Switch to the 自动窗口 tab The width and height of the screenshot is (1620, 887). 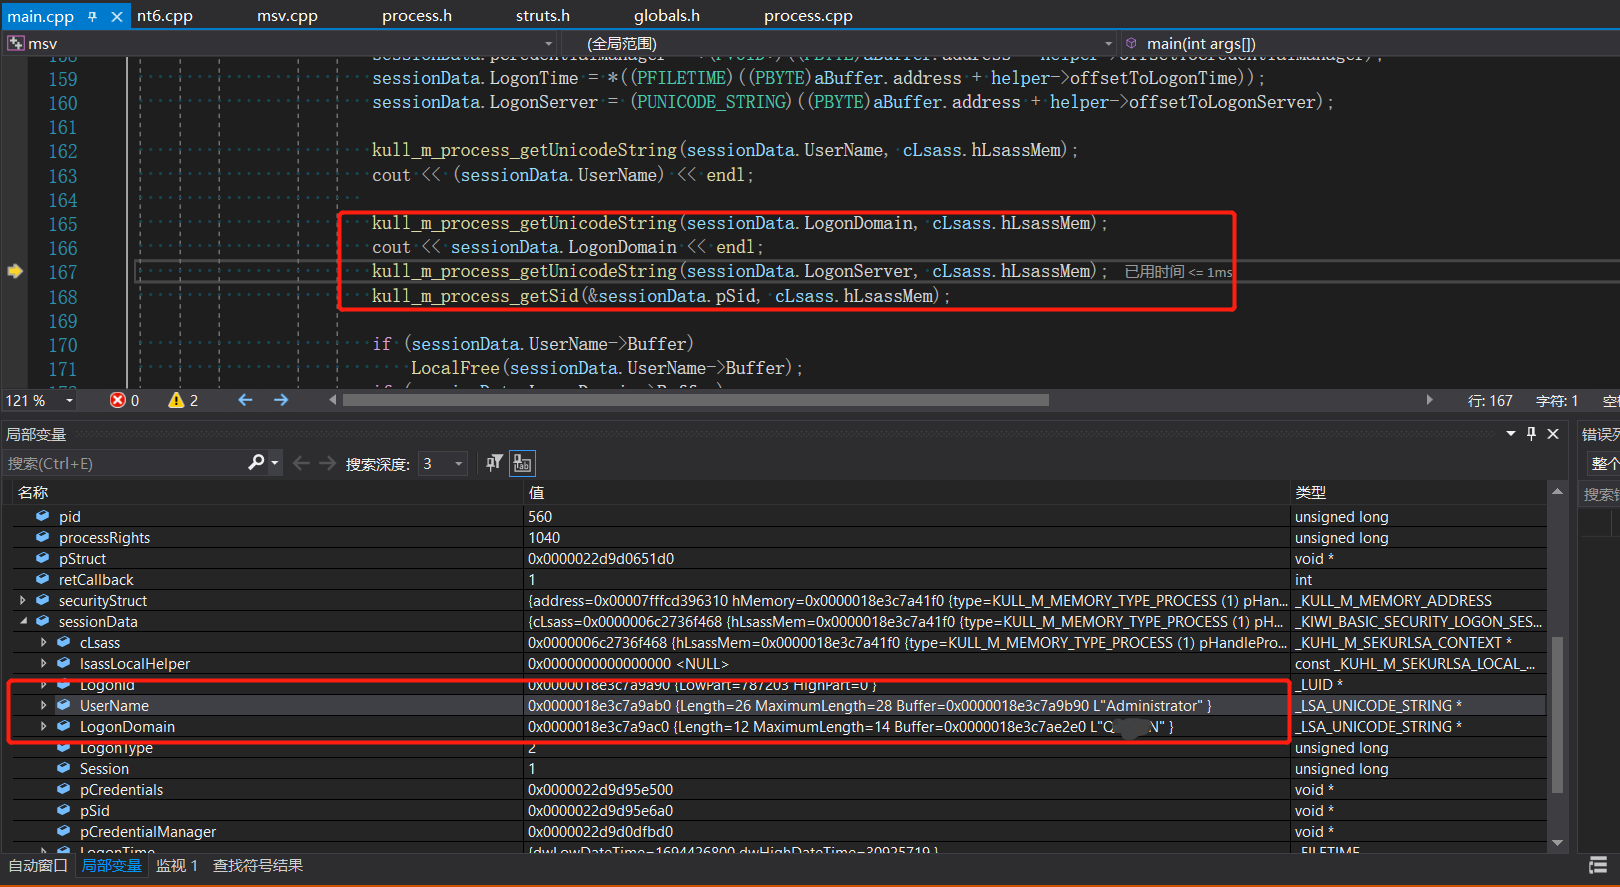[38, 865]
